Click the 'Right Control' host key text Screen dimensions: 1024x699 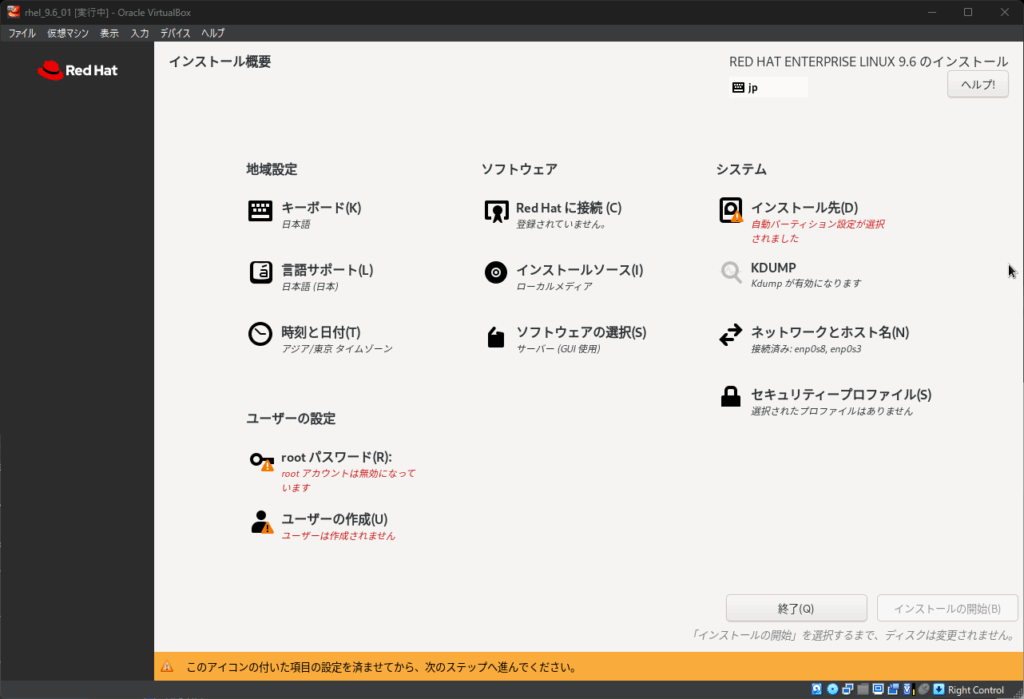(975, 690)
